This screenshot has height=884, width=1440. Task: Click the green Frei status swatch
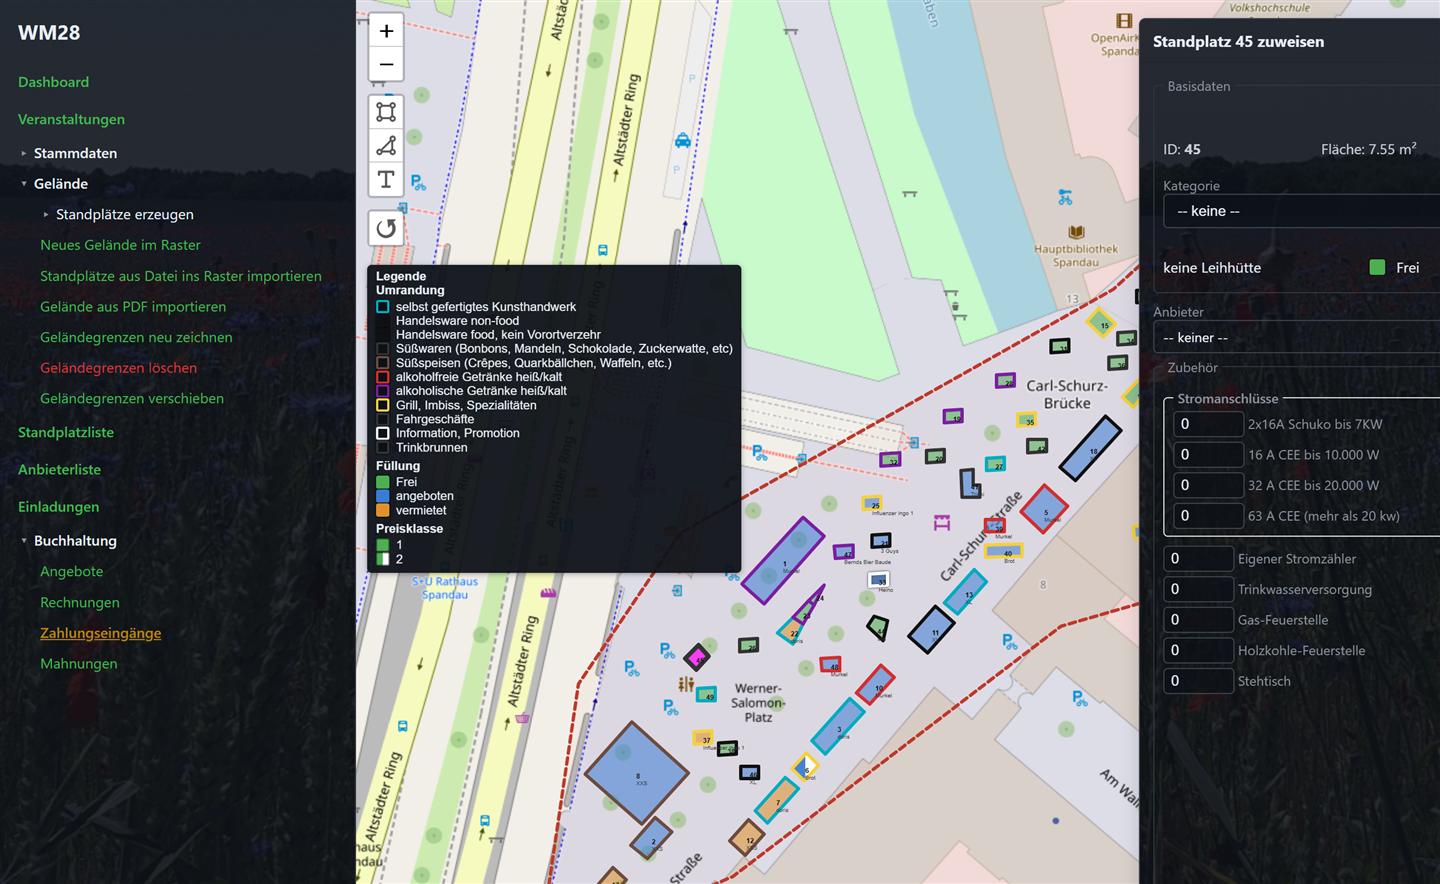pyautogui.click(x=1377, y=267)
